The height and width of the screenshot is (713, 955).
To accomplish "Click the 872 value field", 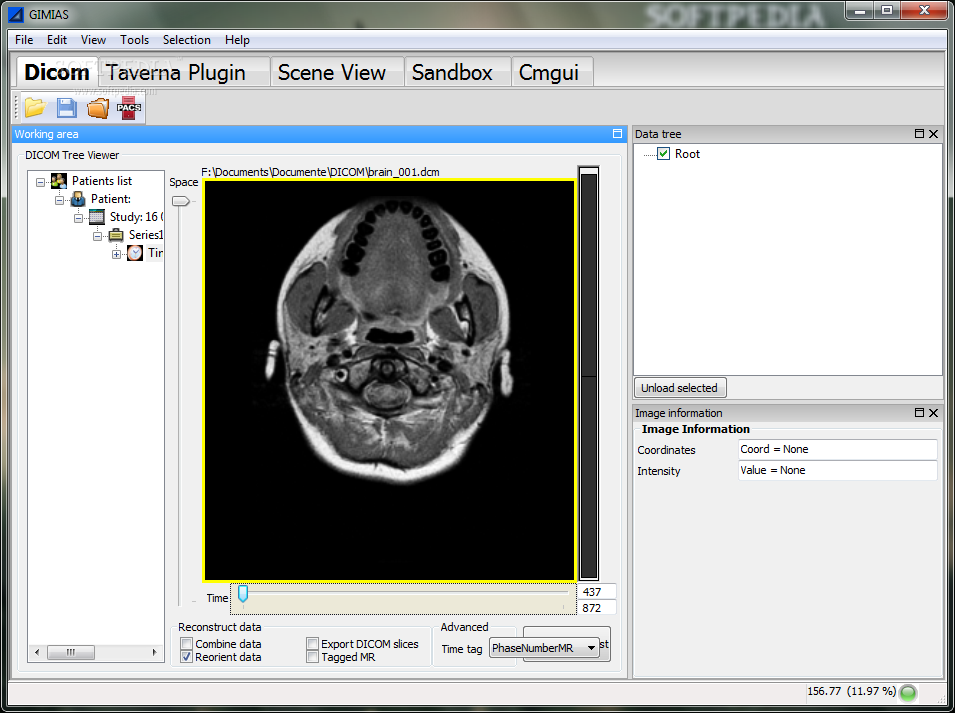I will point(597,608).
